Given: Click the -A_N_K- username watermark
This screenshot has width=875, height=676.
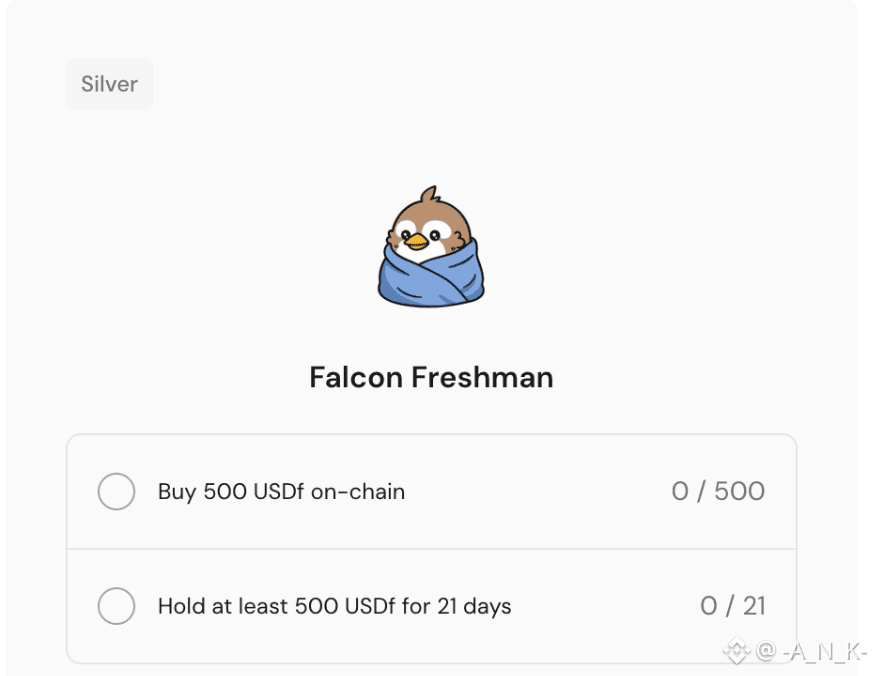Looking at the screenshot, I should (825, 652).
